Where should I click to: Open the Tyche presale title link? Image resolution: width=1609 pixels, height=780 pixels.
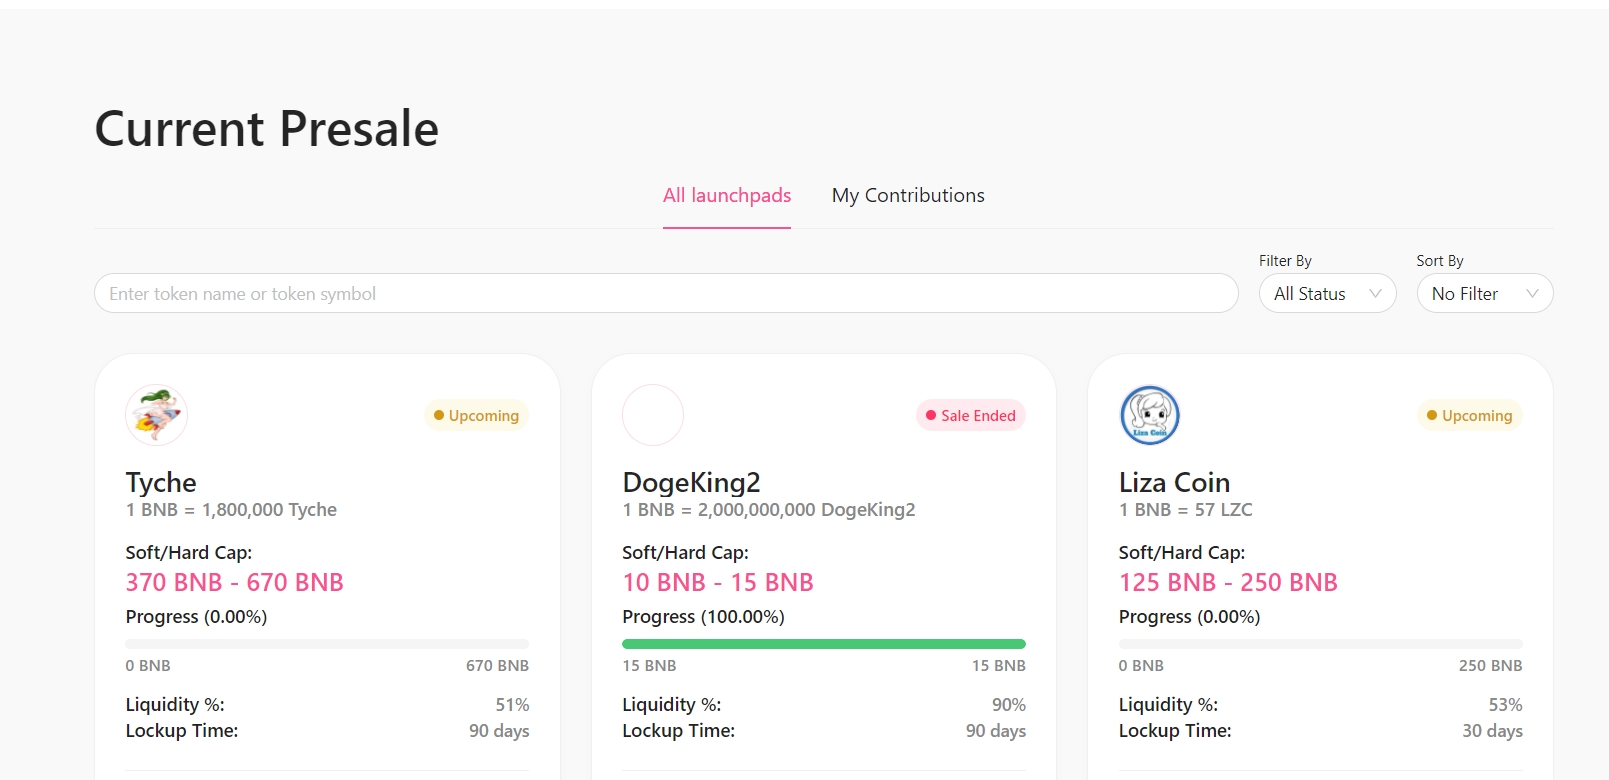161,483
